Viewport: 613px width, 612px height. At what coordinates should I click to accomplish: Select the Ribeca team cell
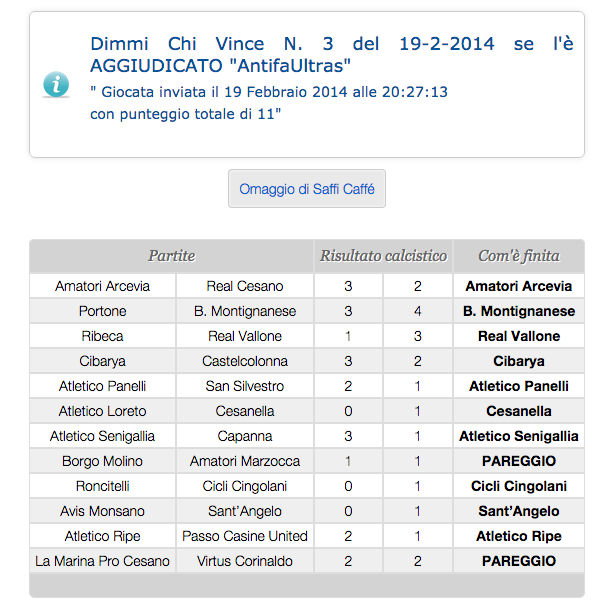point(102,336)
